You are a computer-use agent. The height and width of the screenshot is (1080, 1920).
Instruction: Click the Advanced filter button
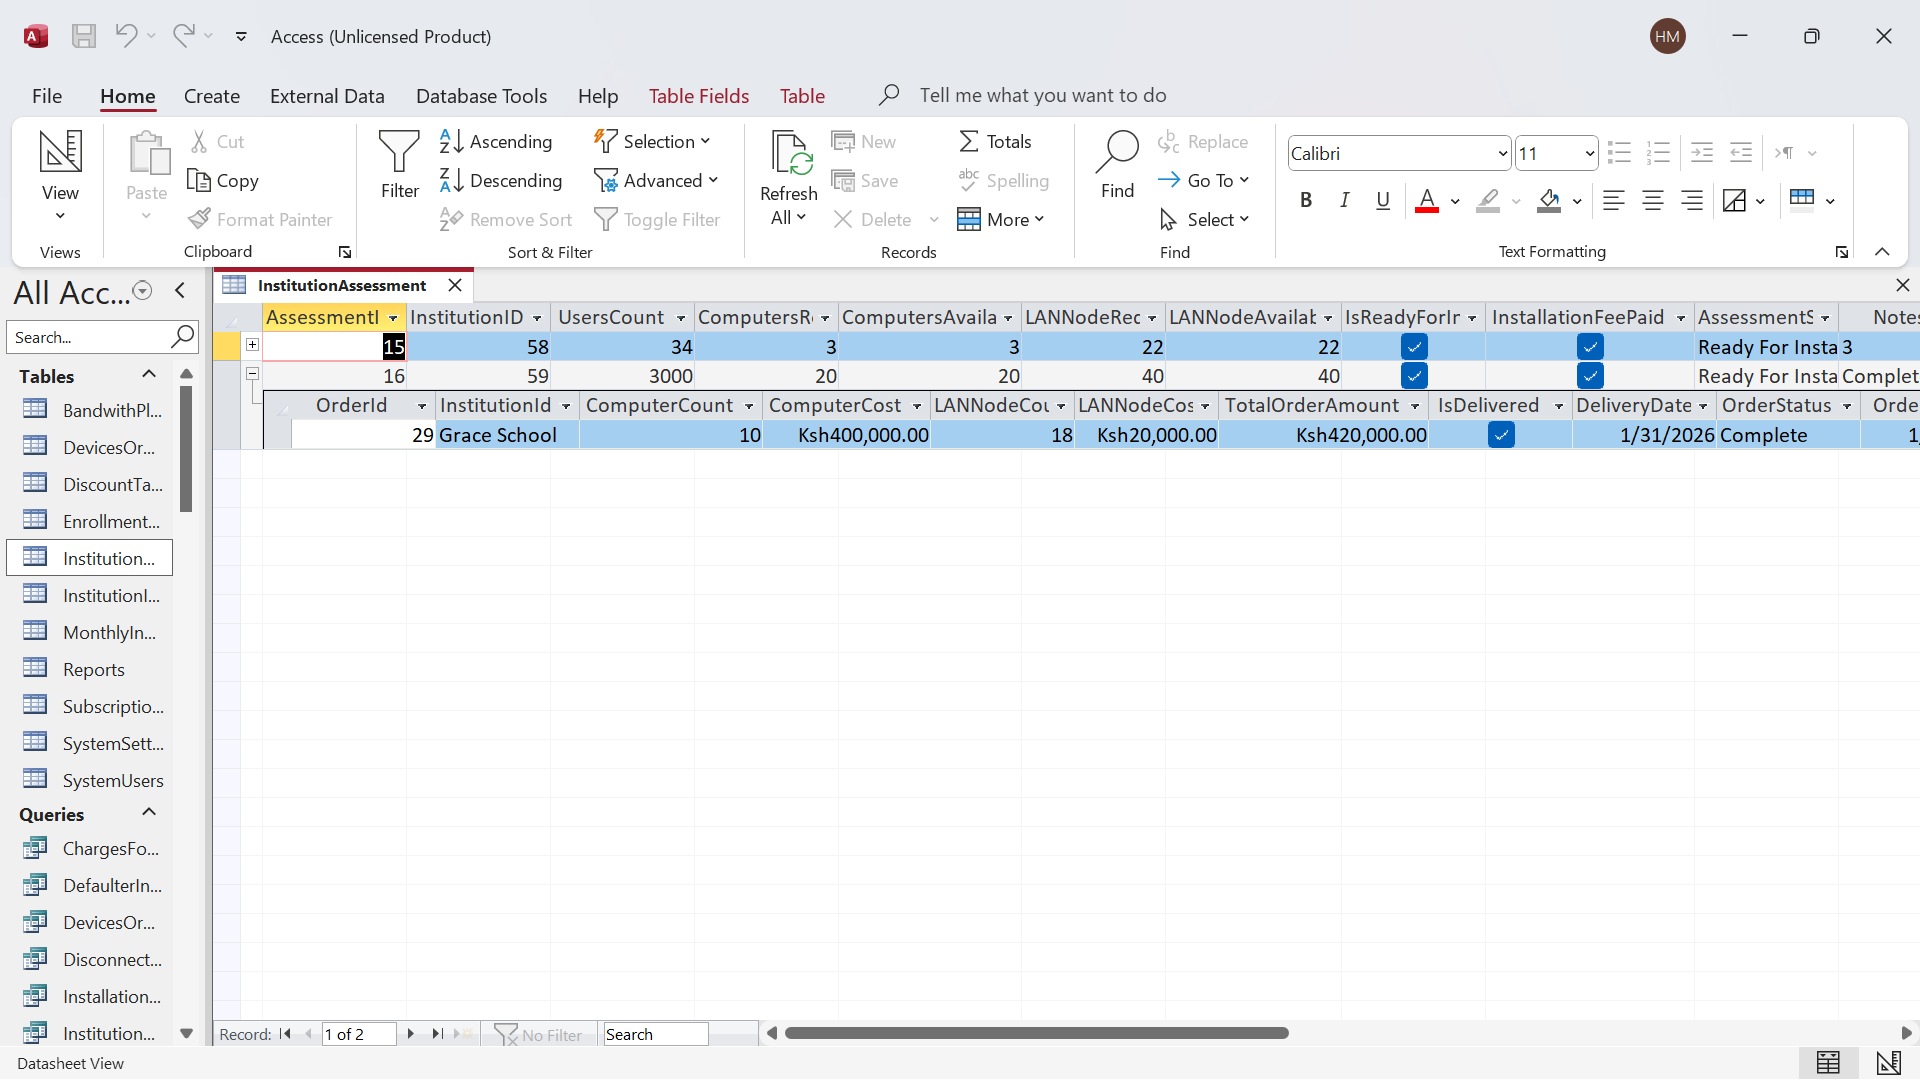click(656, 180)
